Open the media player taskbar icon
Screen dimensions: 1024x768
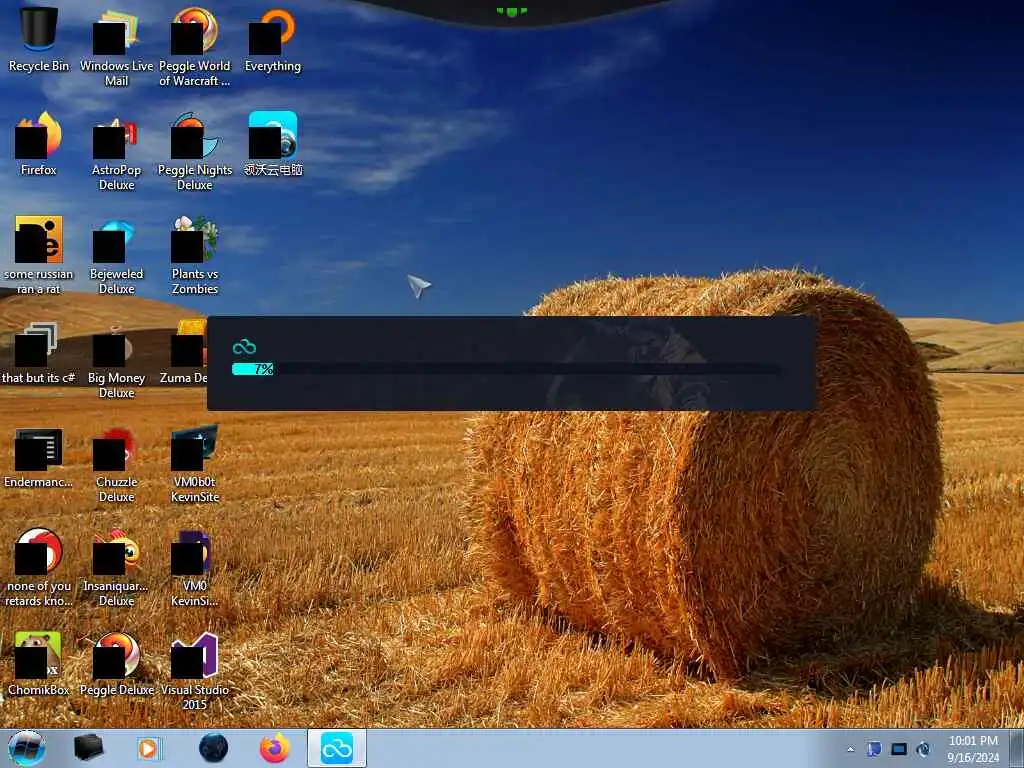pyautogui.click(x=149, y=748)
